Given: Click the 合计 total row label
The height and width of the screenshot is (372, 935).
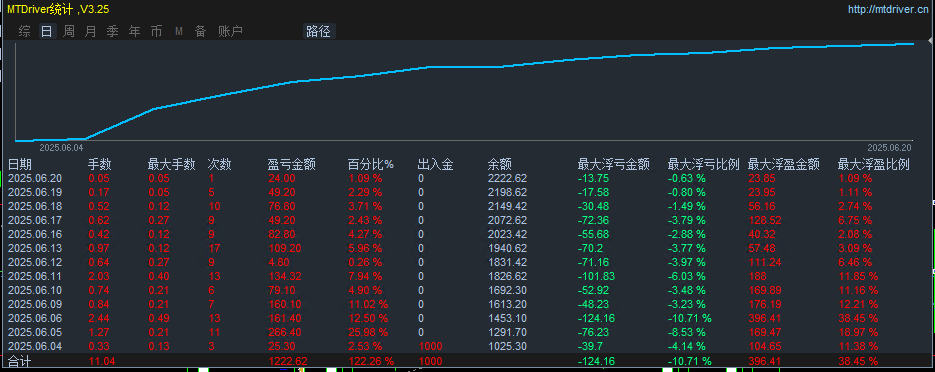Looking at the screenshot, I should 19,361.
